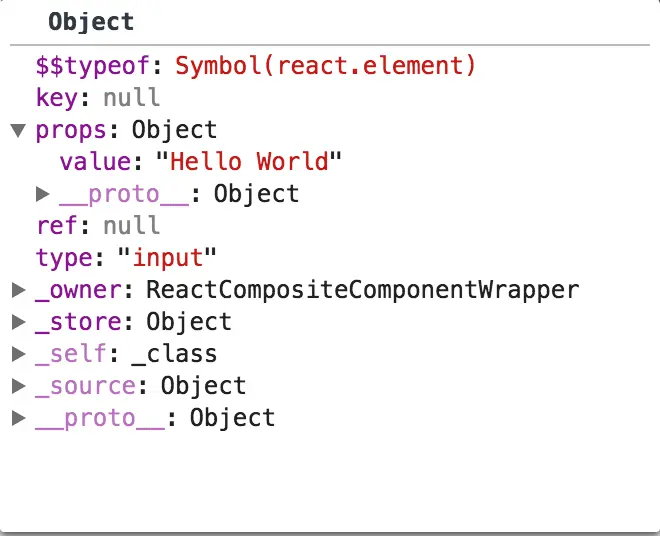Click the ReactCompositeComponentWrapper value text

coord(363,291)
